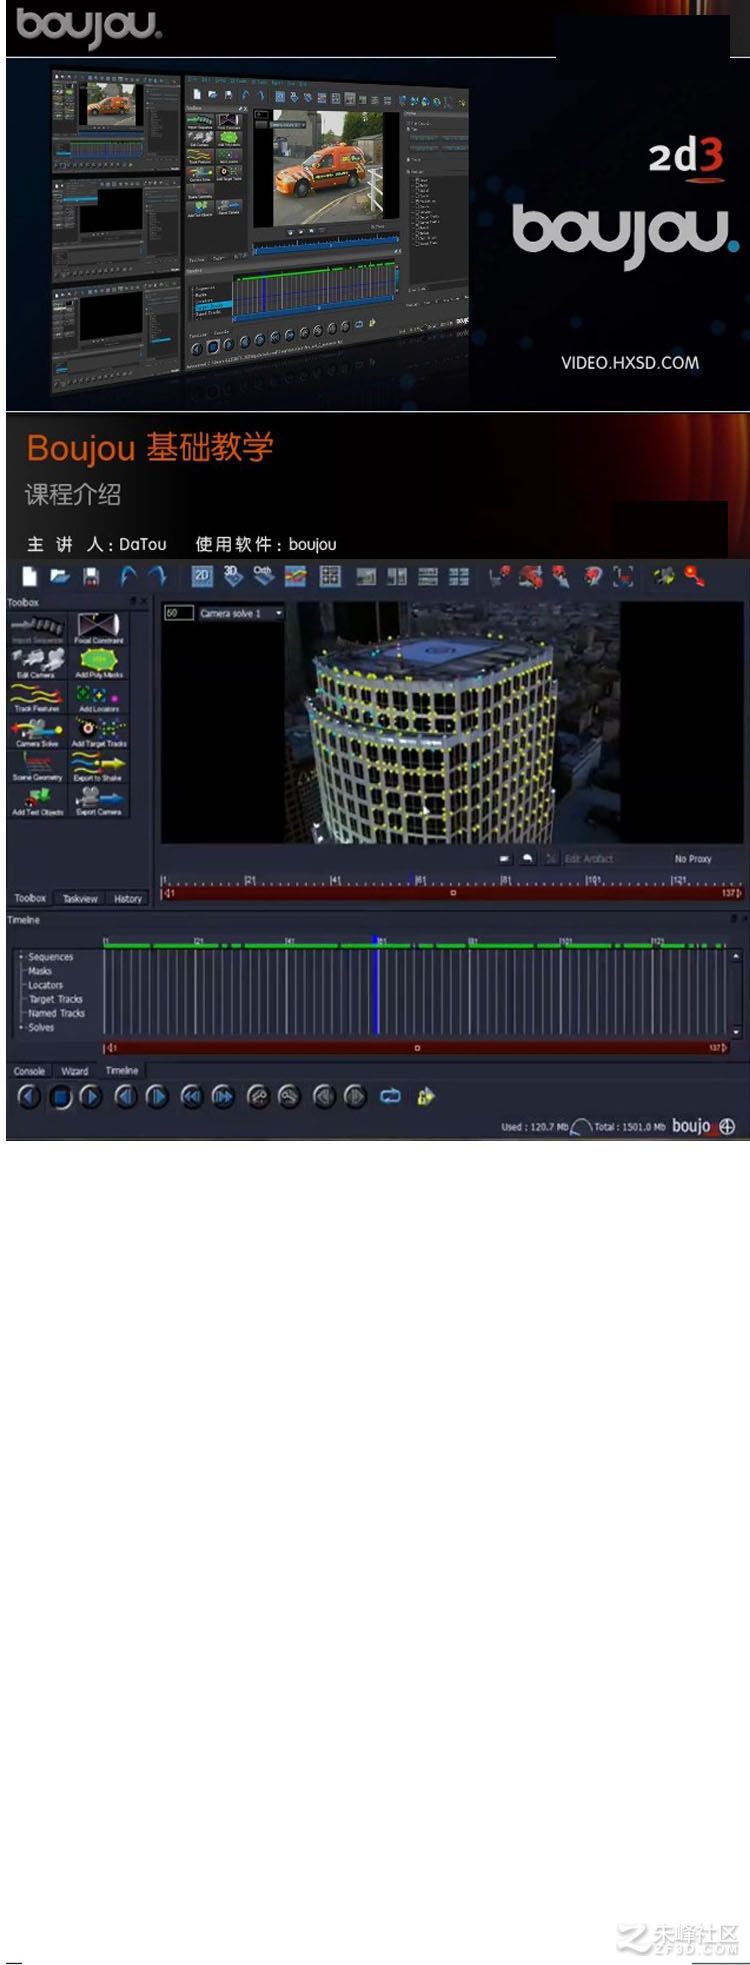Open the Scene Geometry tool

[x=37, y=767]
